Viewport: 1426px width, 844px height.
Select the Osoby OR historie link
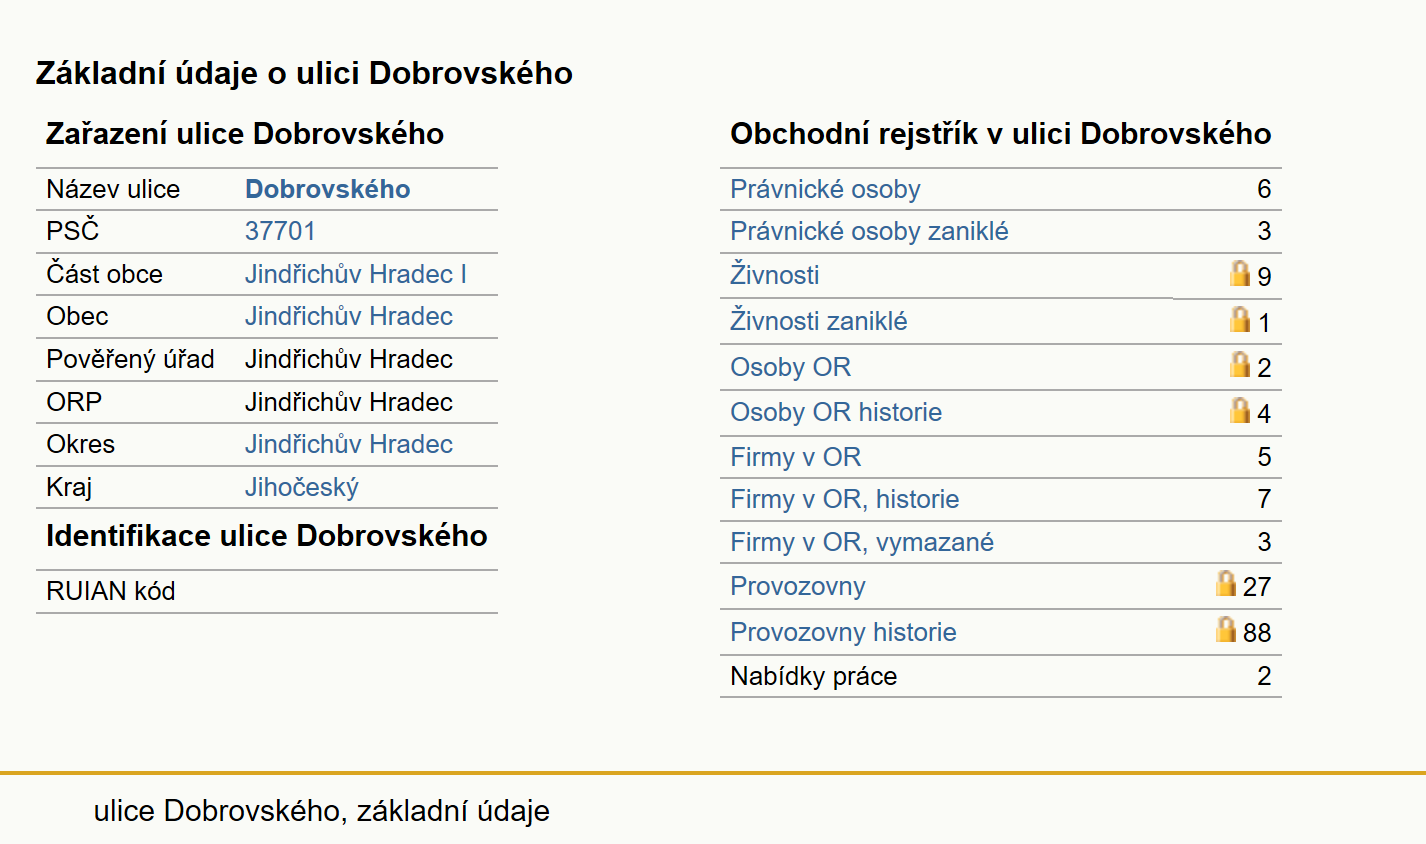click(836, 412)
